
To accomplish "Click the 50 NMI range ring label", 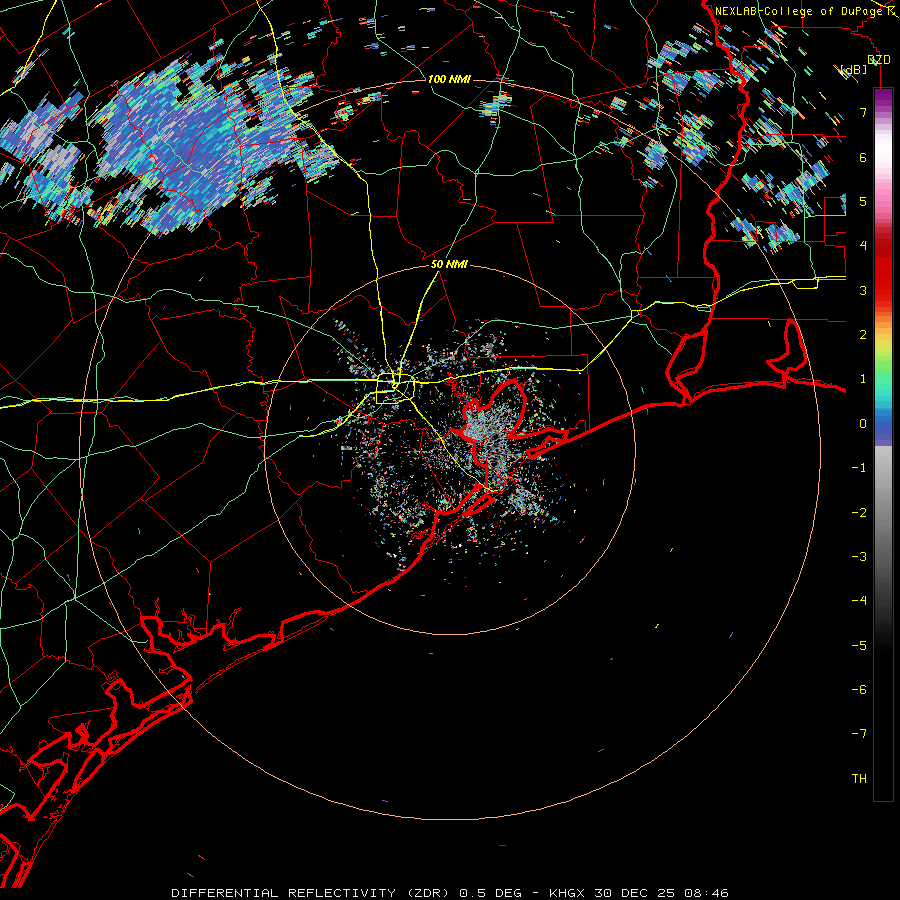I will pos(449,264).
